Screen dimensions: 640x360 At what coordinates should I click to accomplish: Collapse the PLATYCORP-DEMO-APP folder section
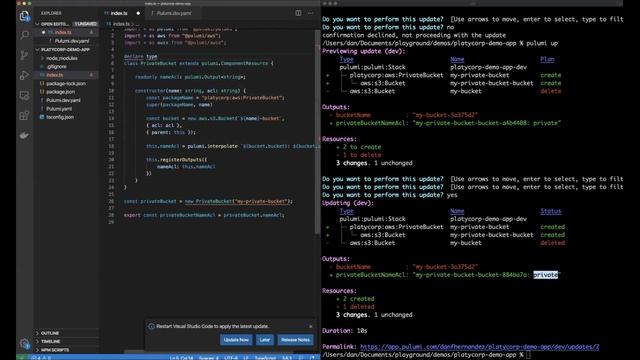coord(65,49)
